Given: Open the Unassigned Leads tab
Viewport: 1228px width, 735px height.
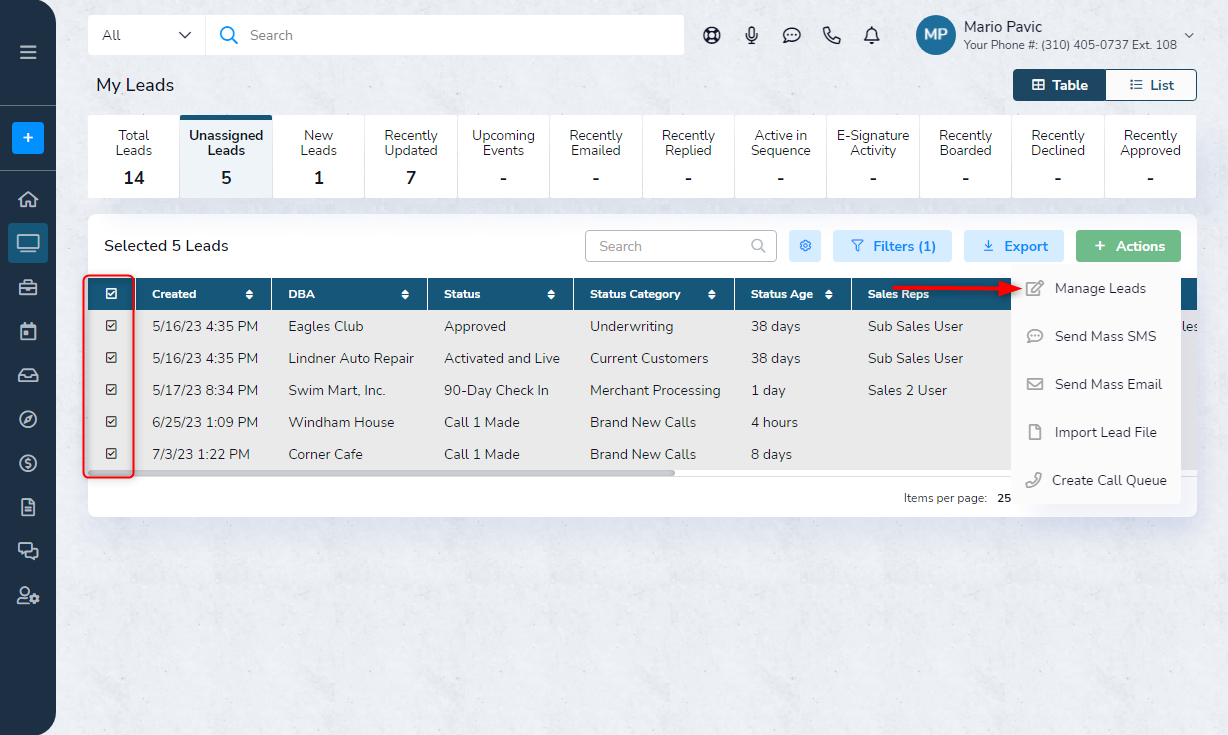Looking at the screenshot, I should coord(226,157).
